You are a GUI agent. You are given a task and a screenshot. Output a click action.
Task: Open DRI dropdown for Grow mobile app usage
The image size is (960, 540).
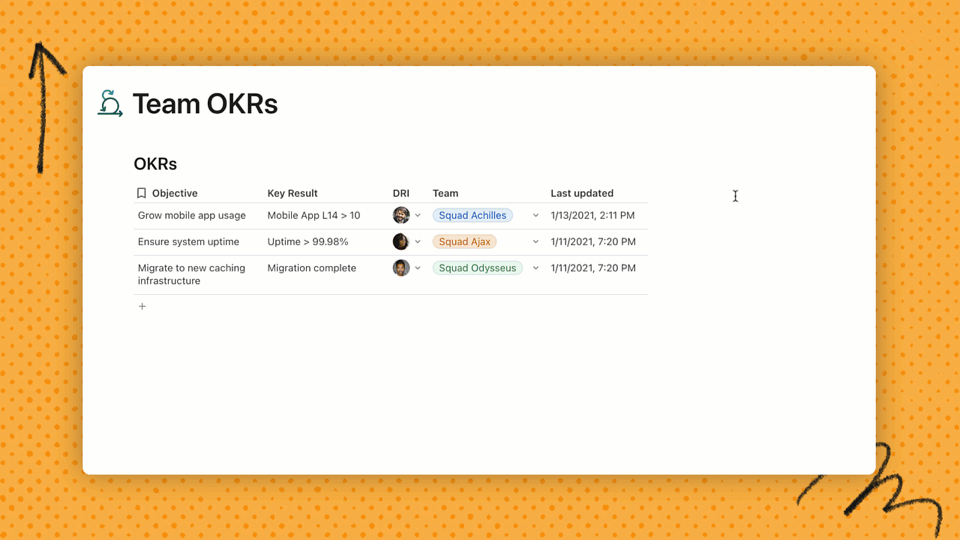point(418,216)
